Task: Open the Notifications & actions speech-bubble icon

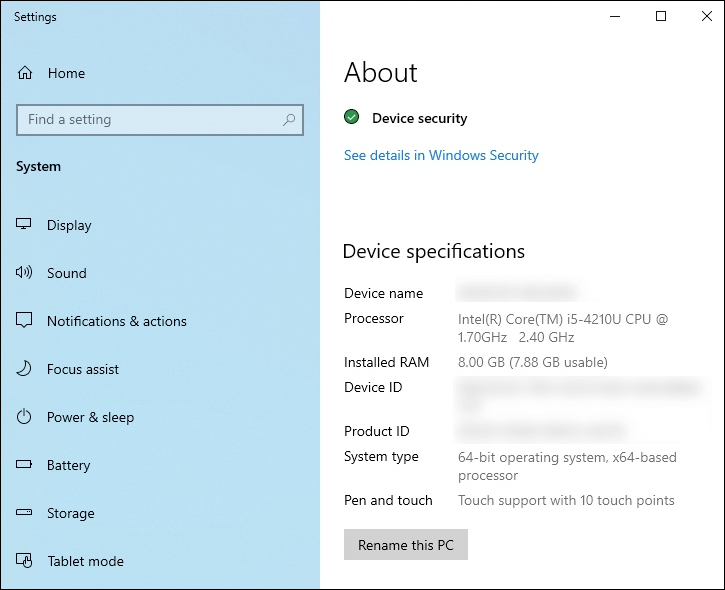Action: [24, 320]
